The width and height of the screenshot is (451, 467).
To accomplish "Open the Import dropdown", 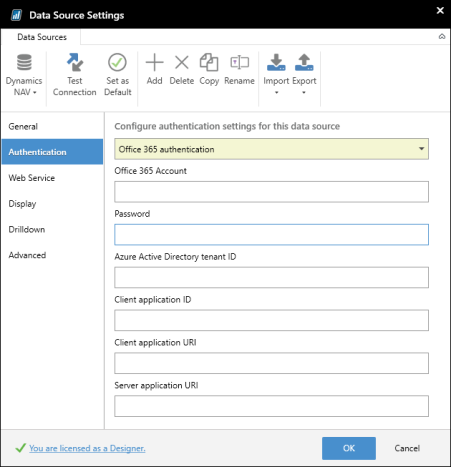I will [276, 74].
